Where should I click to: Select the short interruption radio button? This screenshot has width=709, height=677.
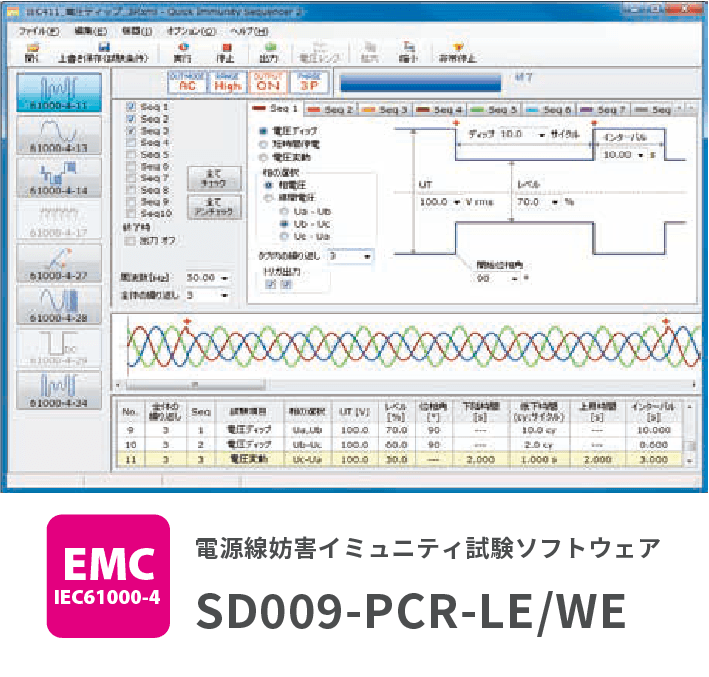pos(263,144)
